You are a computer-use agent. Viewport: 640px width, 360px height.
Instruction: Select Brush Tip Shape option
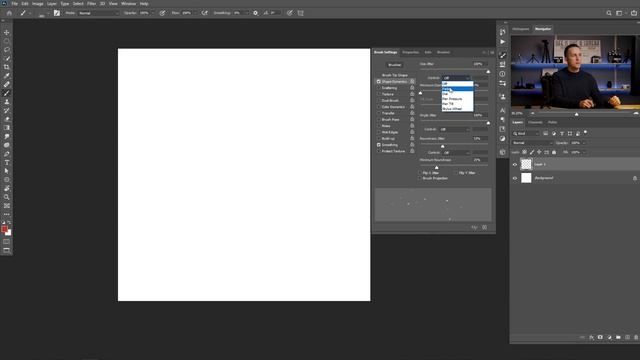(x=395, y=75)
